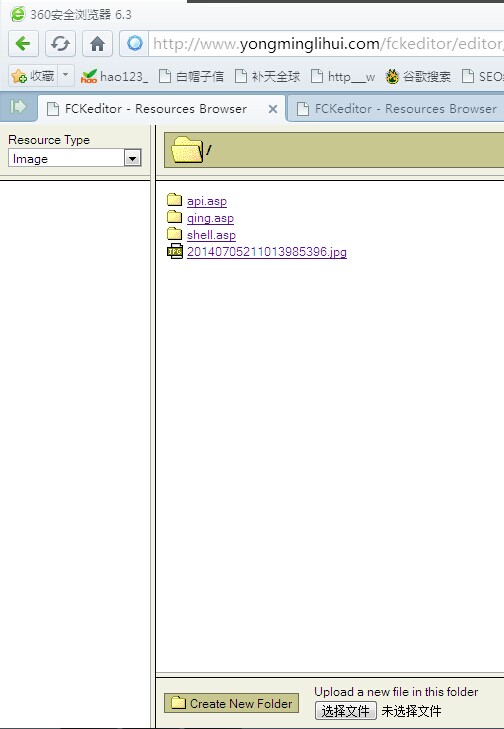Click the 未选择文件 status text
The width and height of the screenshot is (504, 729).
(x=411, y=711)
